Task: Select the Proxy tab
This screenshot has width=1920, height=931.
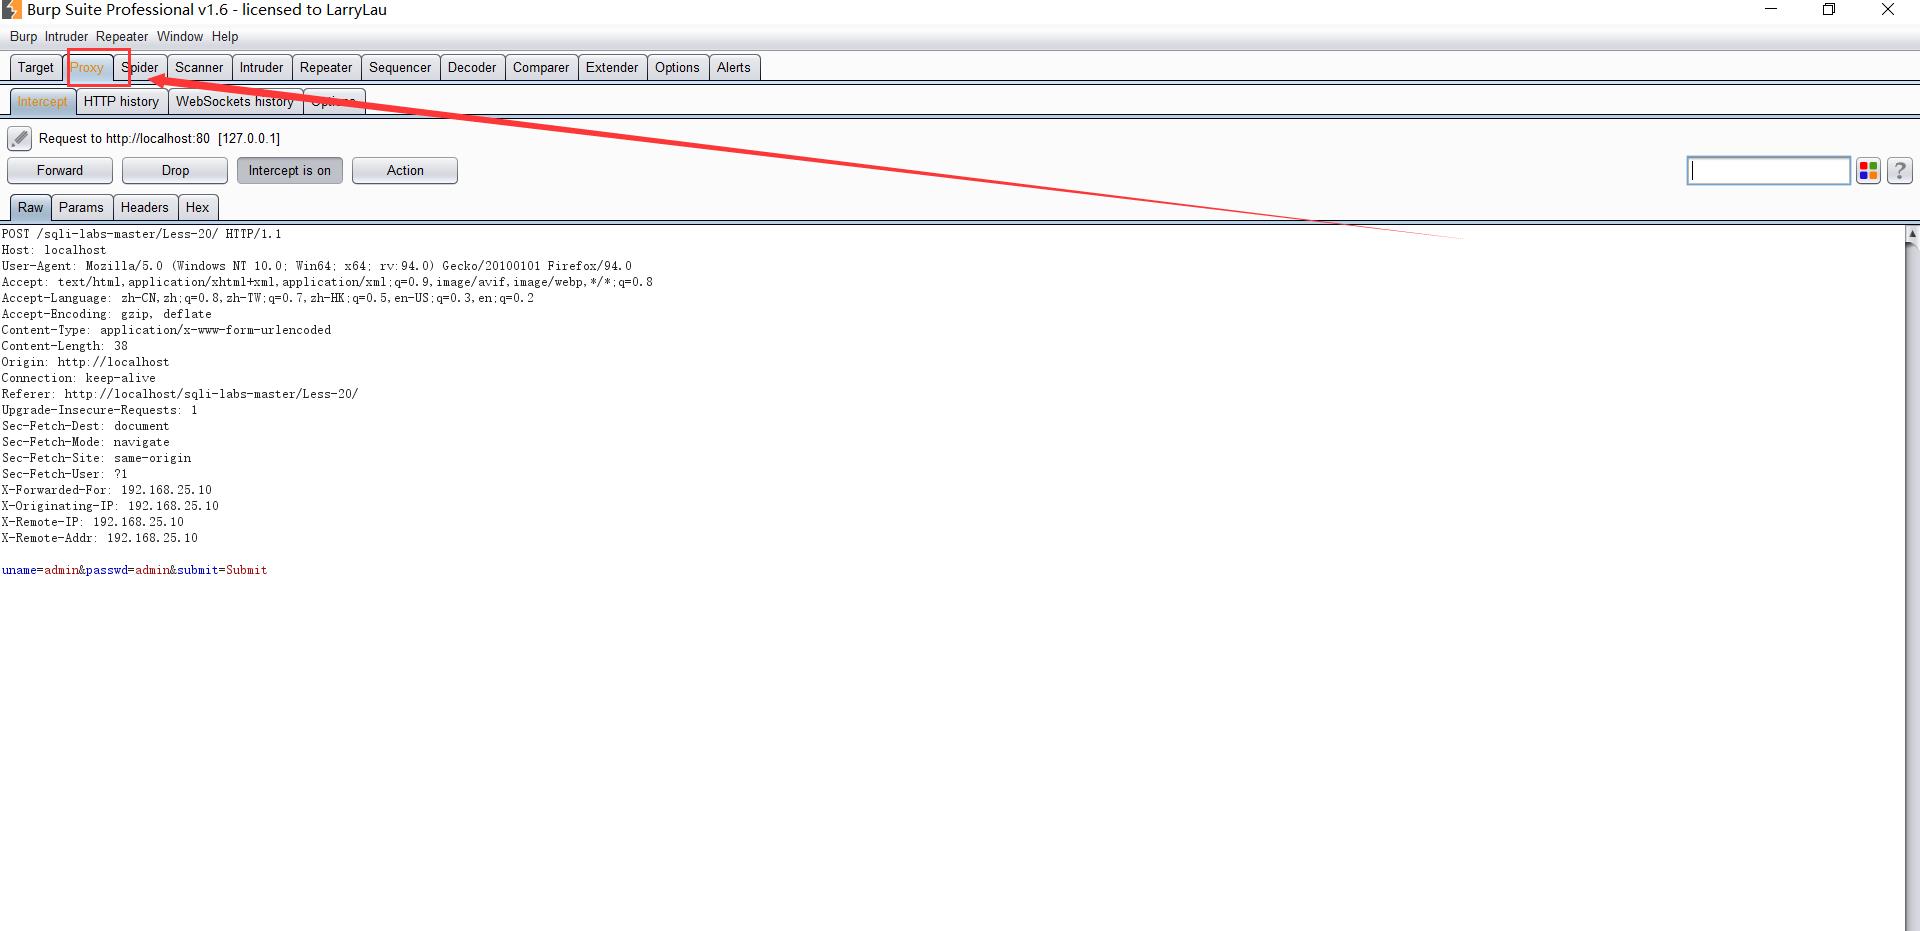Action: click(87, 68)
